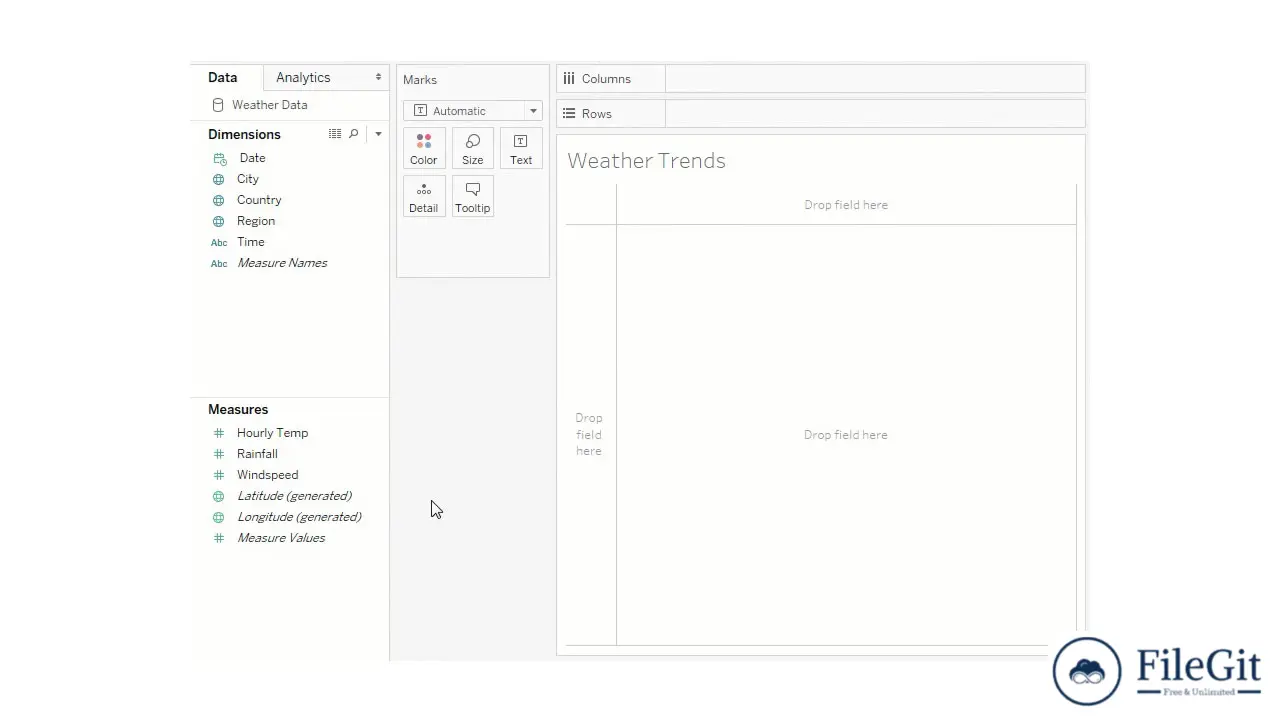Open the Color marks card
The image size is (1280, 720).
coord(423,148)
